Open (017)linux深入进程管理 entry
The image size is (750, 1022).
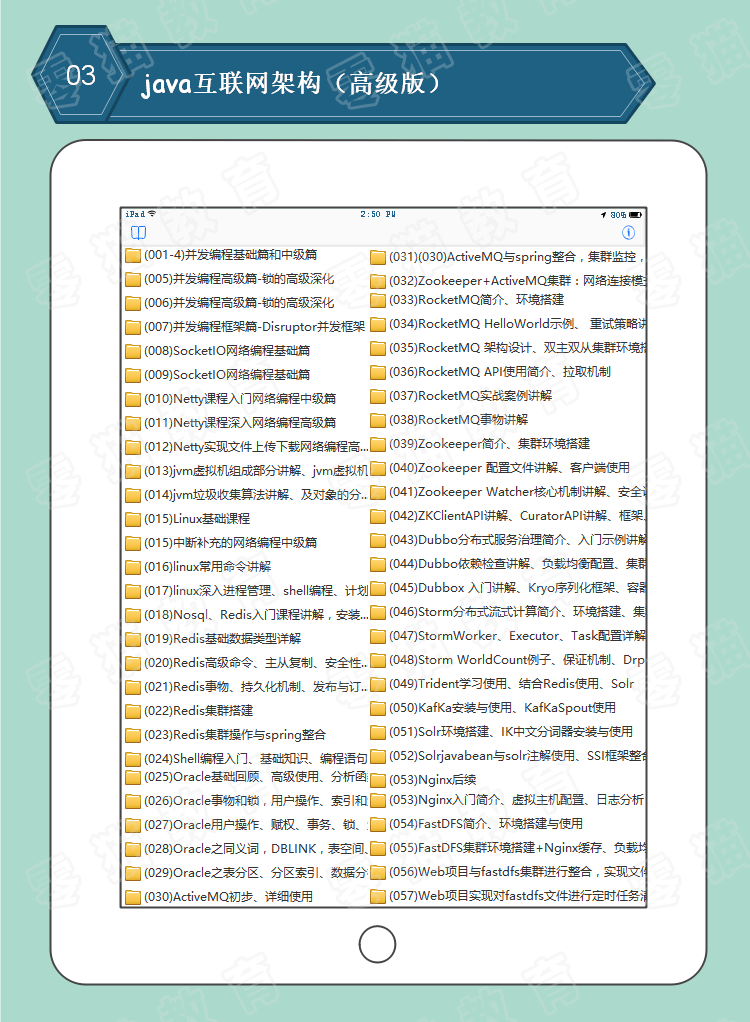tap(256, 591)
